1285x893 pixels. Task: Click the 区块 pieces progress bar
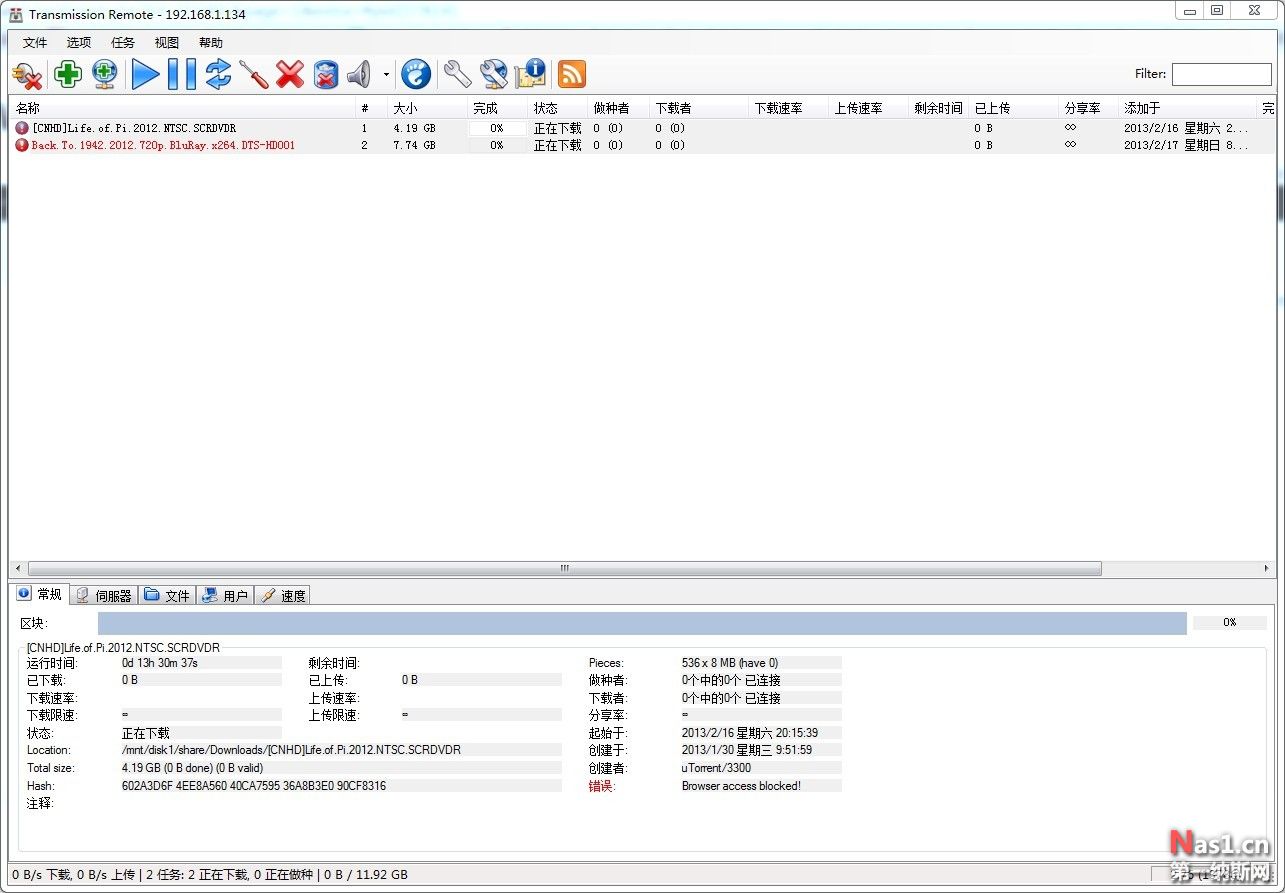click(x=642, y=623)
